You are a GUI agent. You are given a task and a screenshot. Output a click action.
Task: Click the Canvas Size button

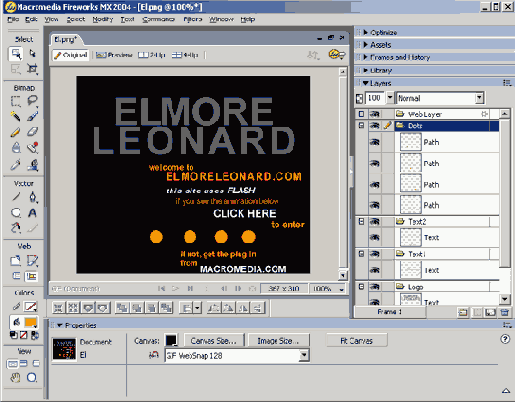point(214,341)
